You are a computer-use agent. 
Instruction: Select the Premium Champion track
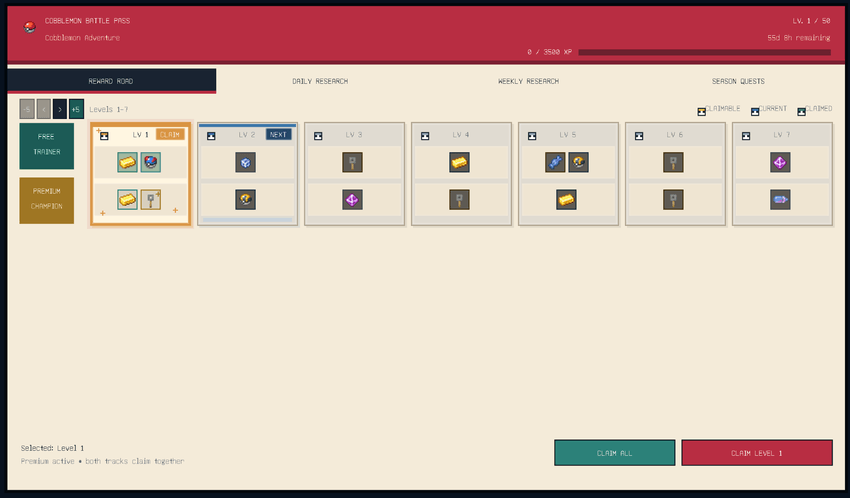[x=47, y=200]
